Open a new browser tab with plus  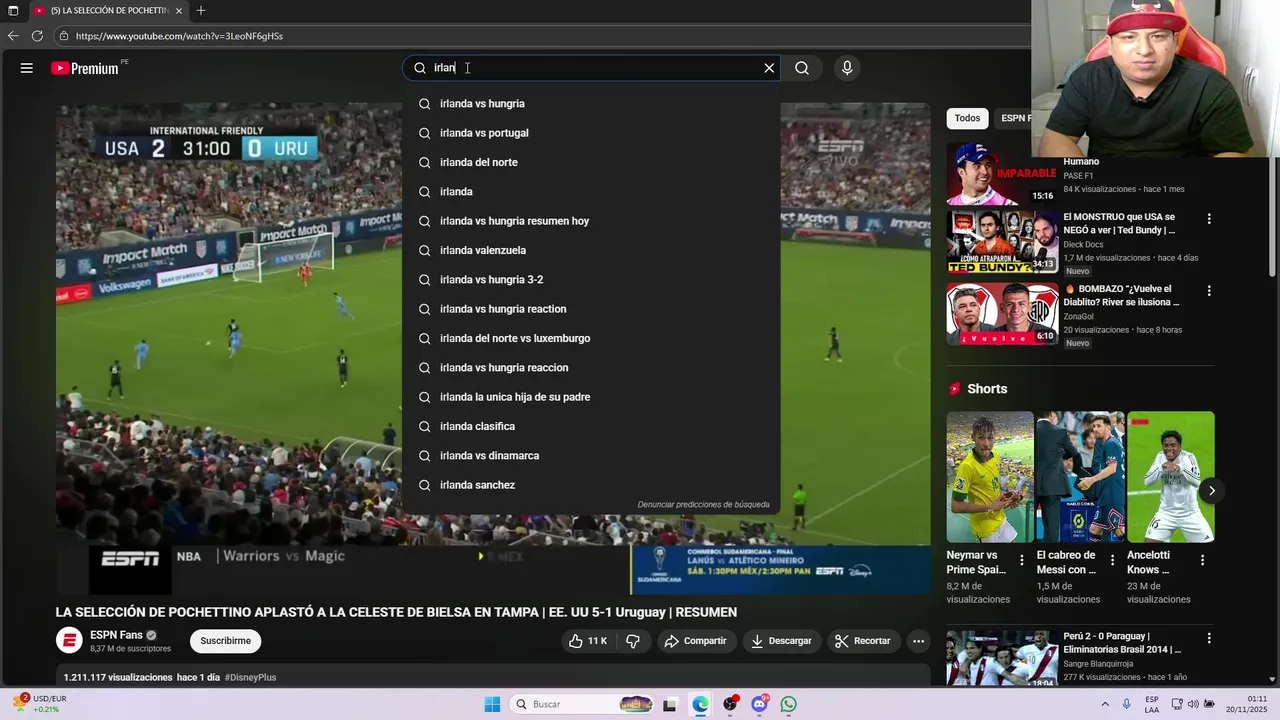201,10
